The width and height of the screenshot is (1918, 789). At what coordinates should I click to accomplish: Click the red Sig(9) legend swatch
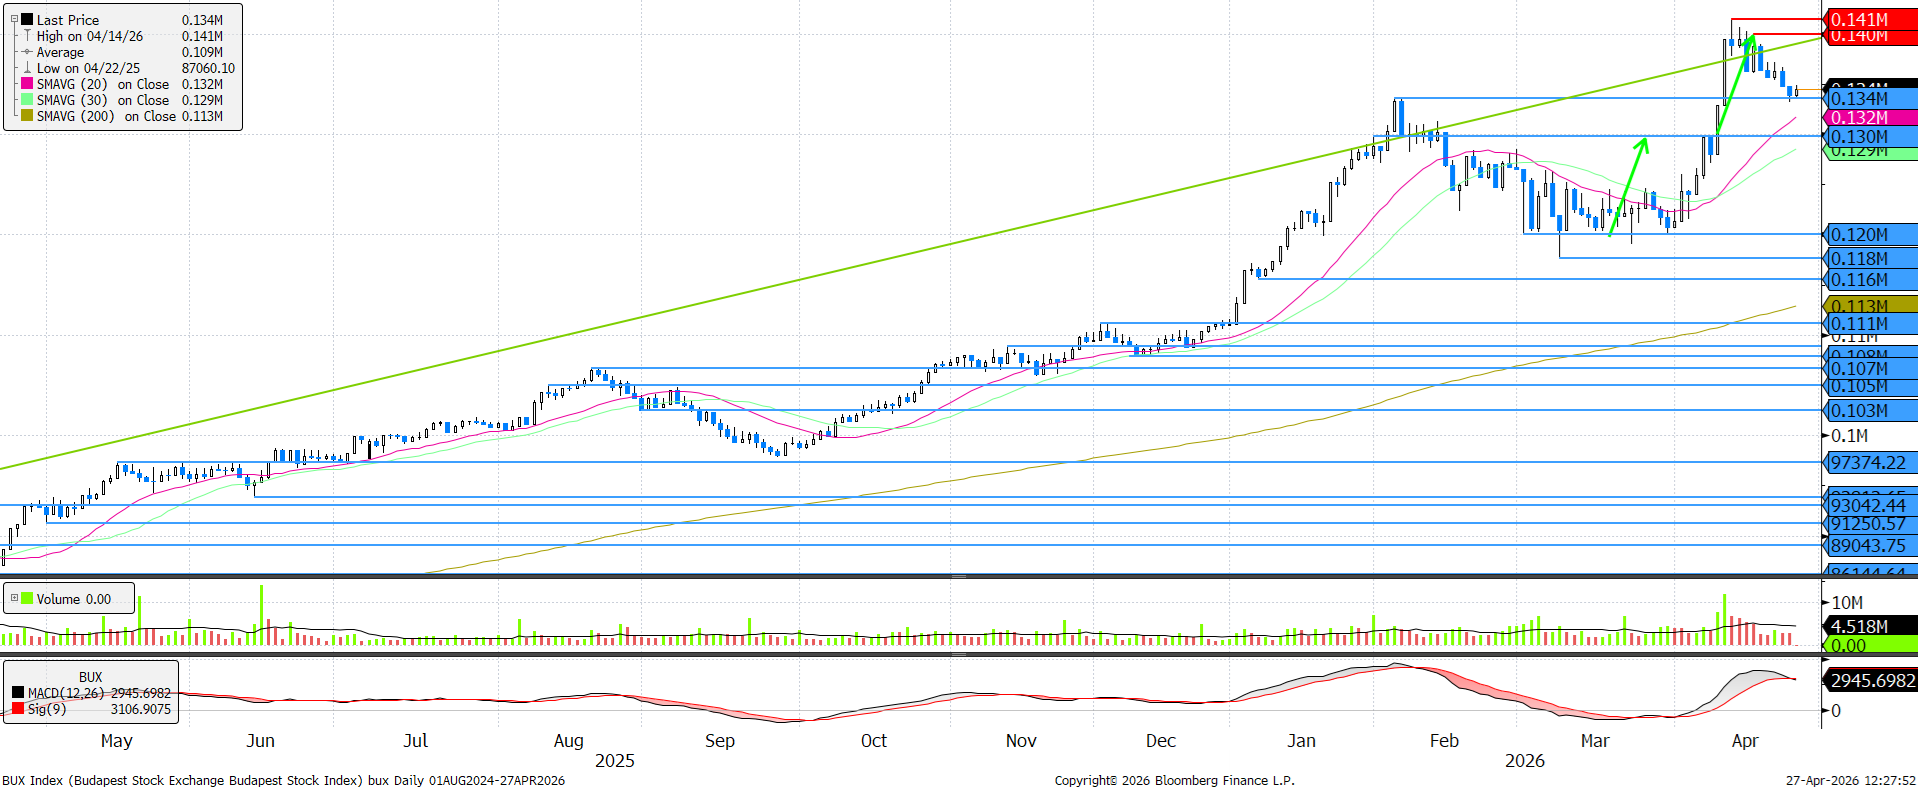tap(18, 708)
